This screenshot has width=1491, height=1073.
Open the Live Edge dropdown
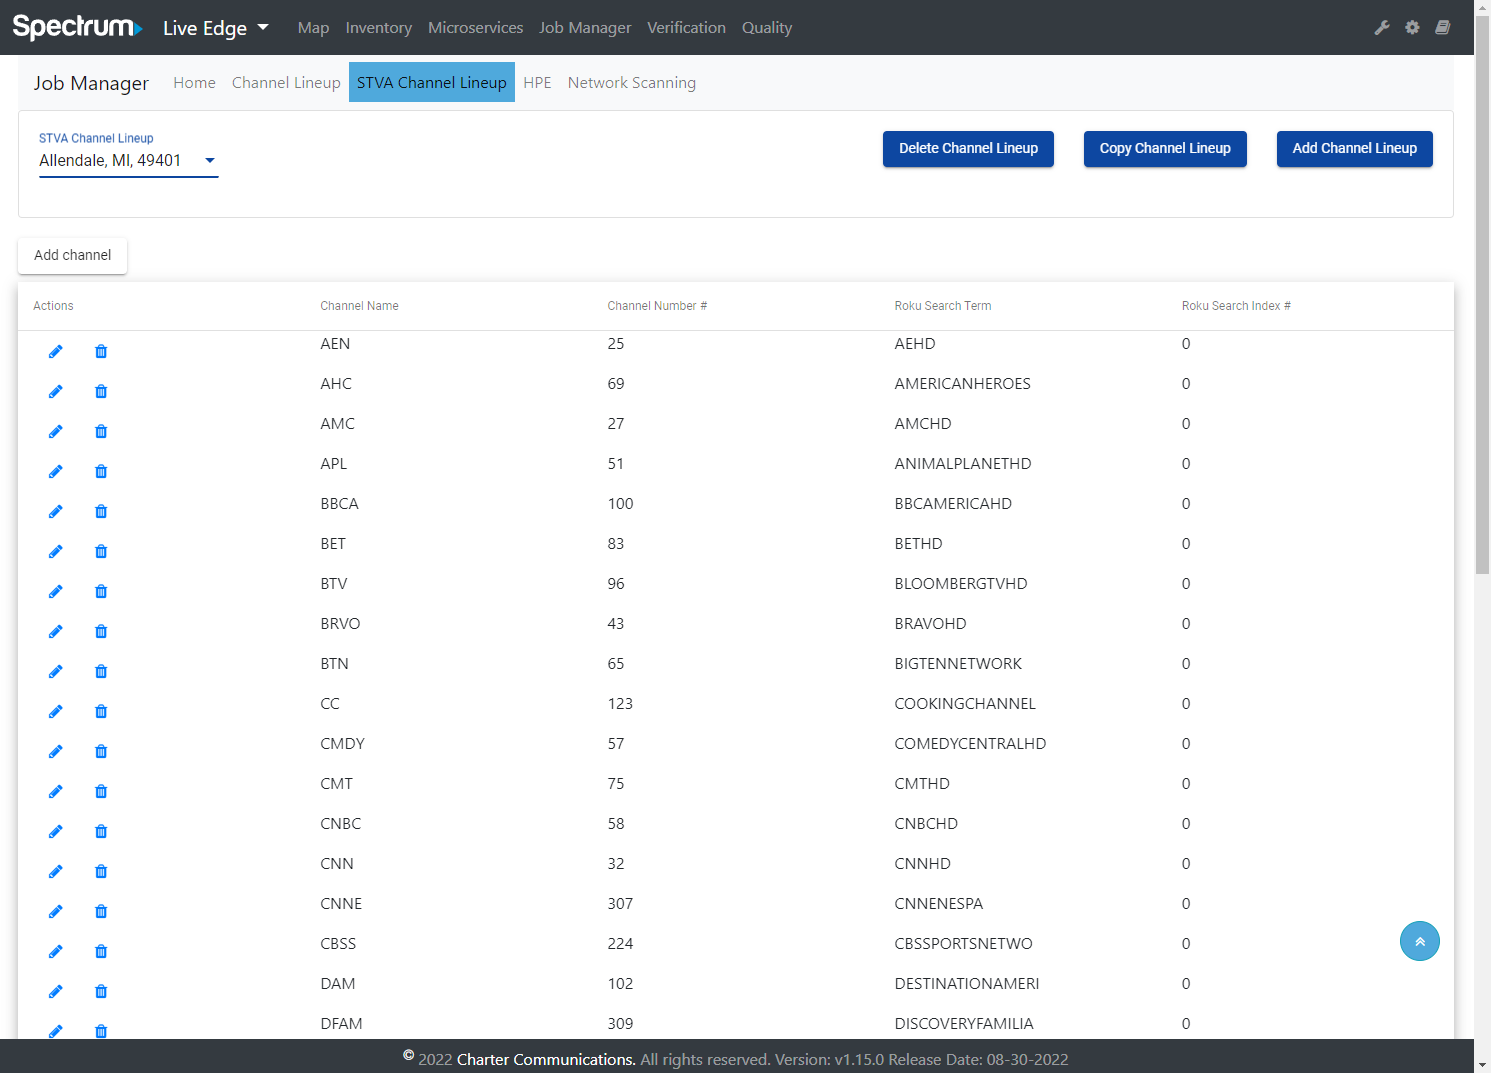coord(216,28)
